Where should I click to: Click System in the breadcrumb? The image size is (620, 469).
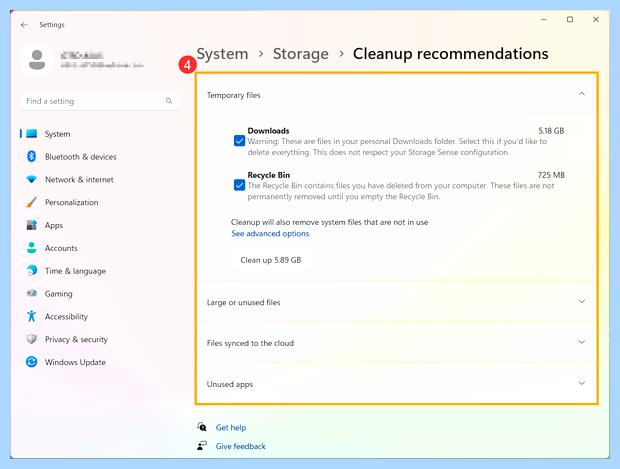(x=223, y=54)
